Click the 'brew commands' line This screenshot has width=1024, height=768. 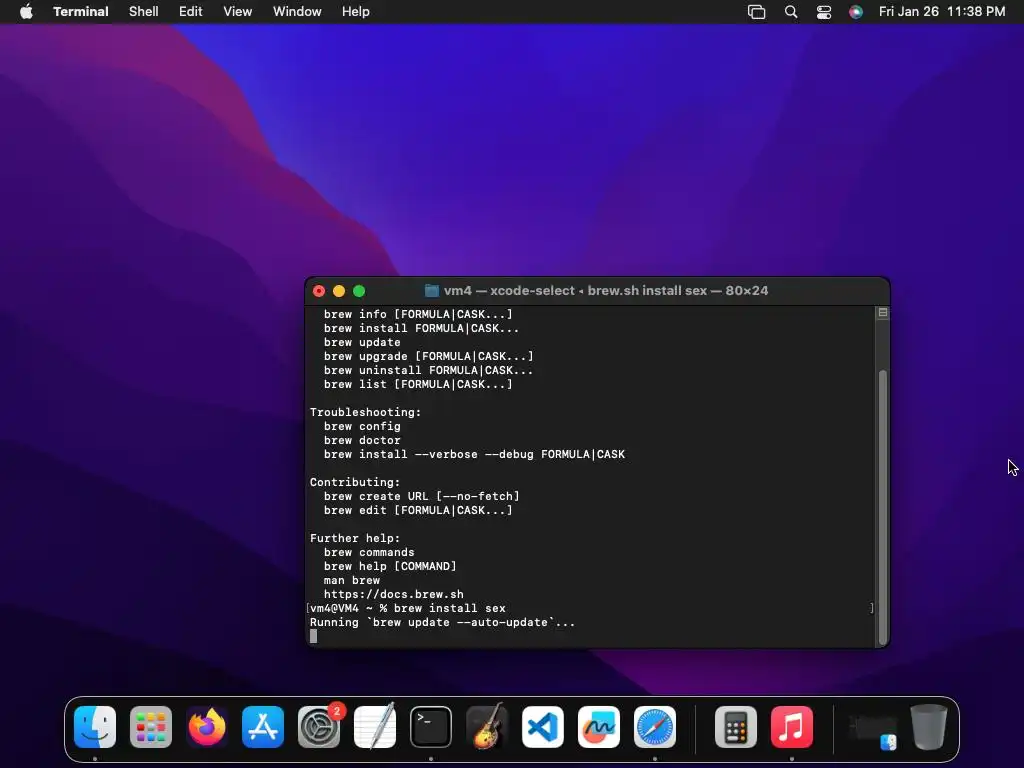pyautogui.click(x=369, y=552)
